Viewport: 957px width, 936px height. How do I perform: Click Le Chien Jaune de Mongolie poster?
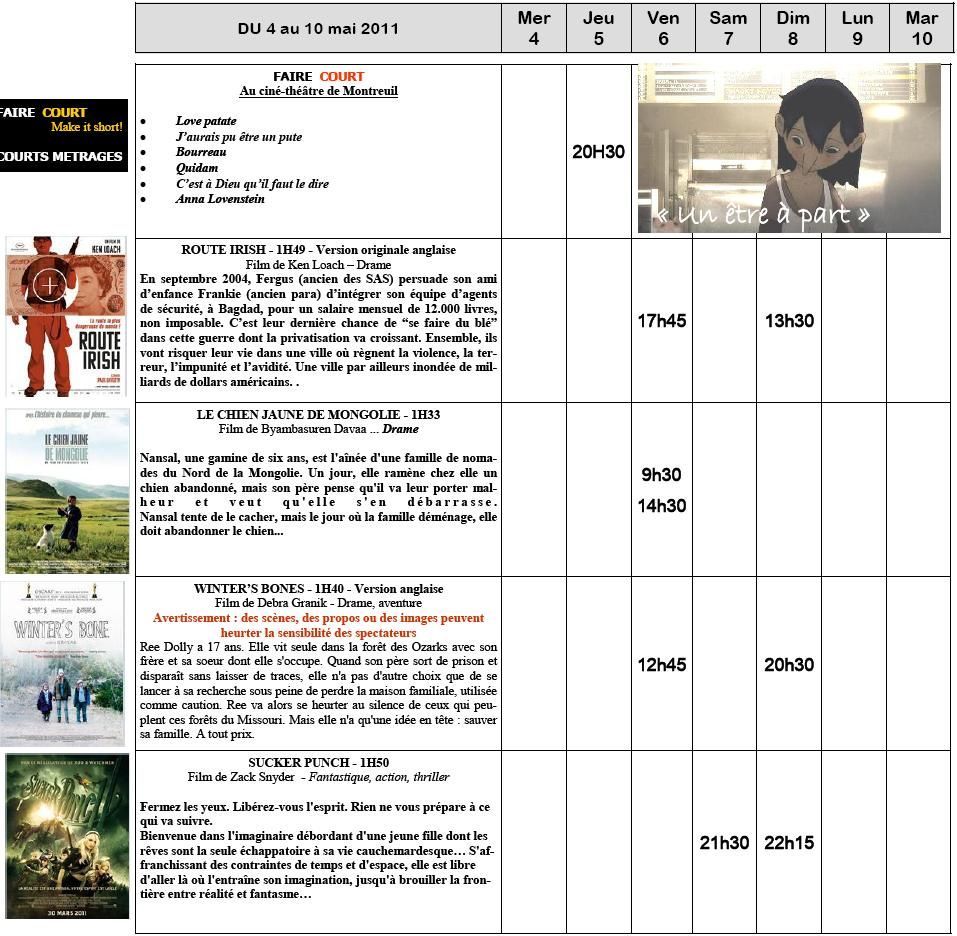(x=67, y=491)
